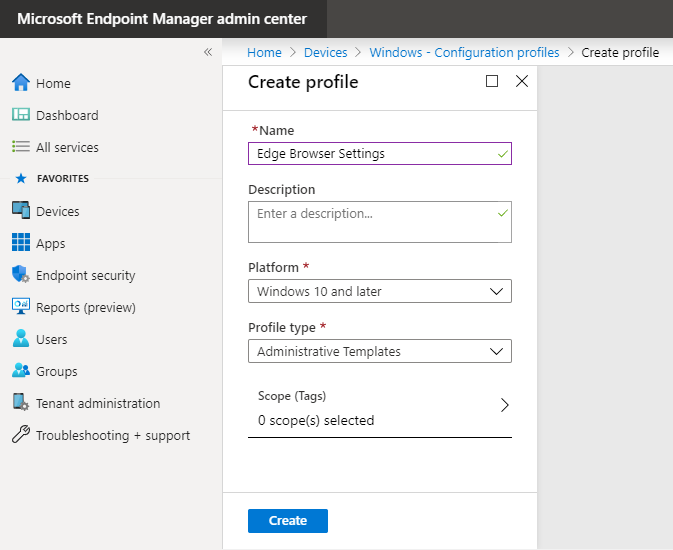Expand Scope (Tags) selection
Image resolution: width=673 pixels, height=550 pixels.
380,408
